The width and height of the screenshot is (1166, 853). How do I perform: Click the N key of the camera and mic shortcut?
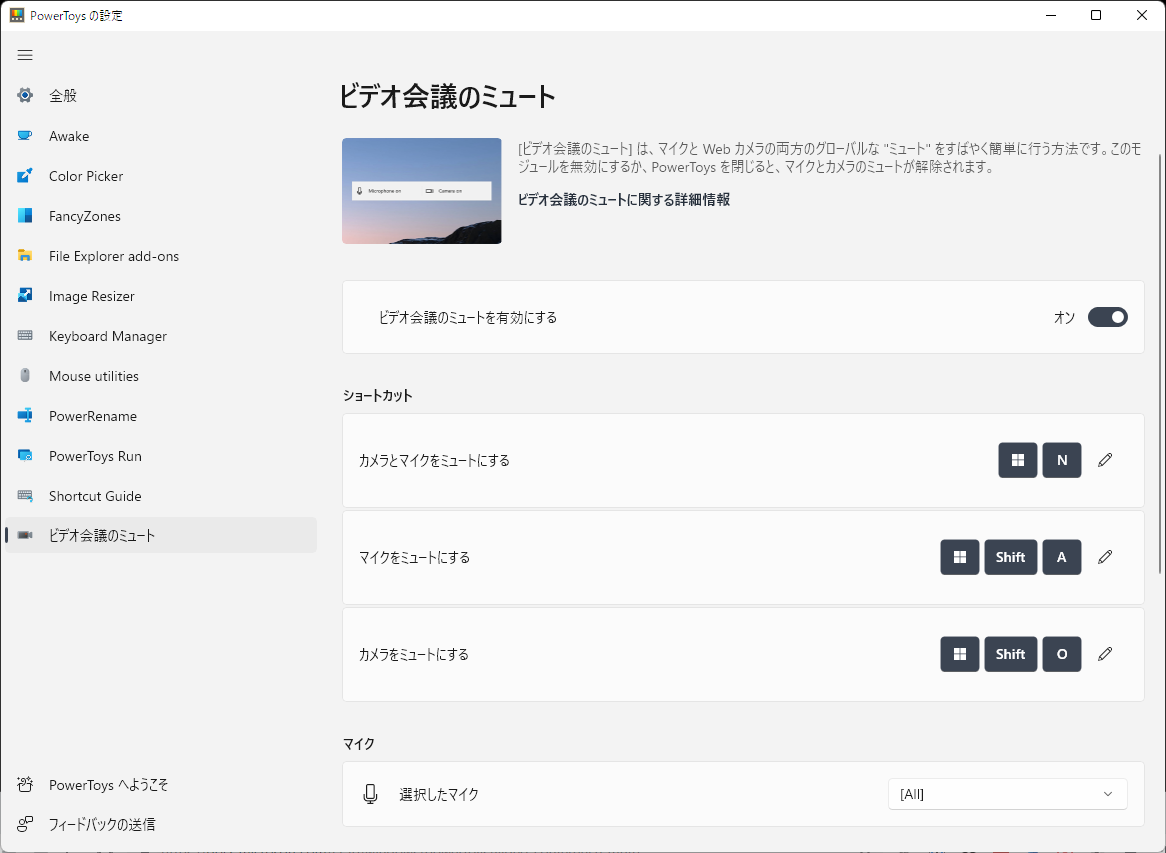click(x=1062, y=460)
